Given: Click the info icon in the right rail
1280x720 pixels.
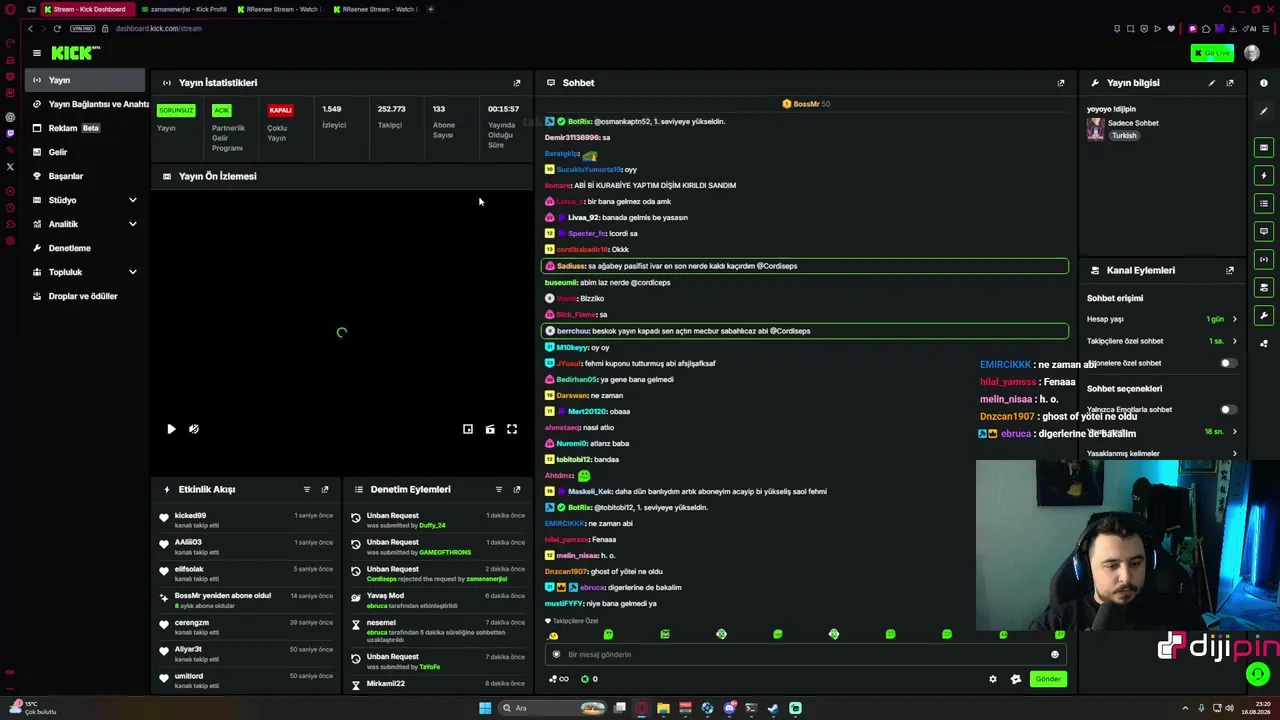Looking at the screenshot, I should coord(1264,83).
